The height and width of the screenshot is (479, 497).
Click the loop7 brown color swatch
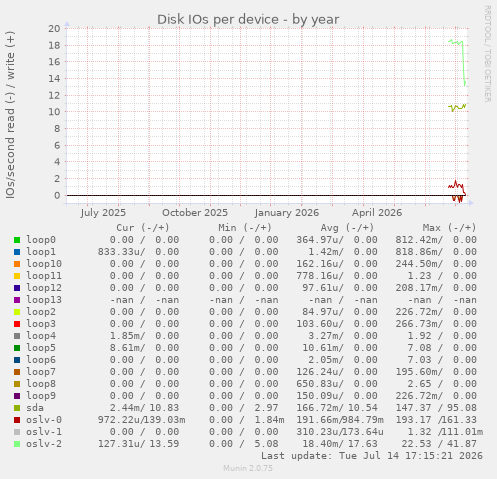[17, 372]
